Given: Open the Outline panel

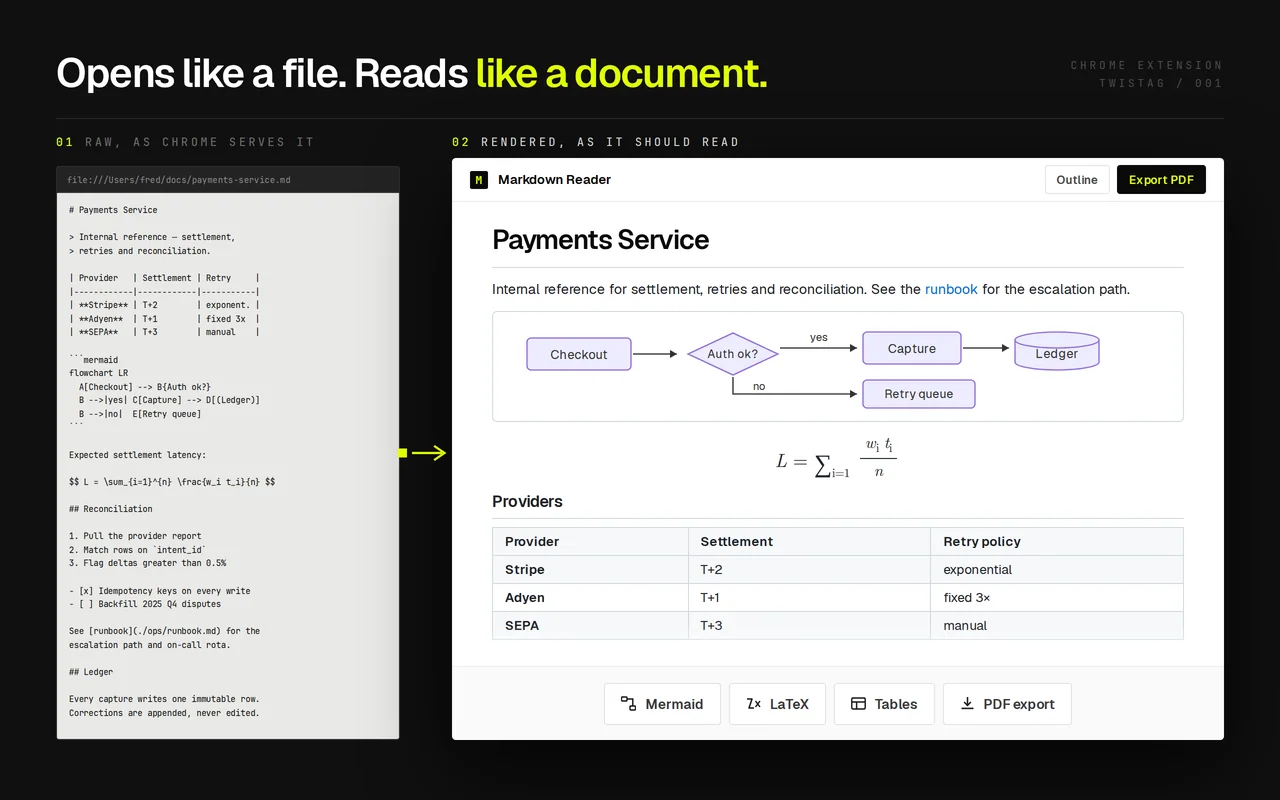Looking at the screenshot, I should 1077,180.
